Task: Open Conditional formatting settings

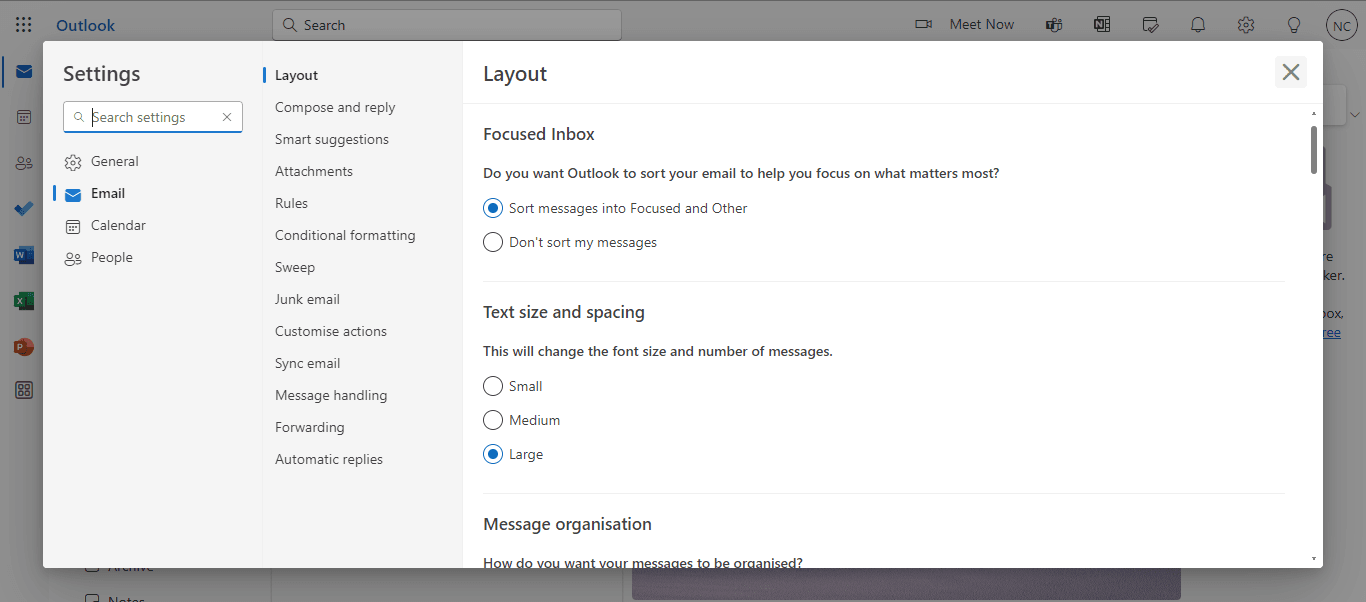Action: [x=345, y=235]
